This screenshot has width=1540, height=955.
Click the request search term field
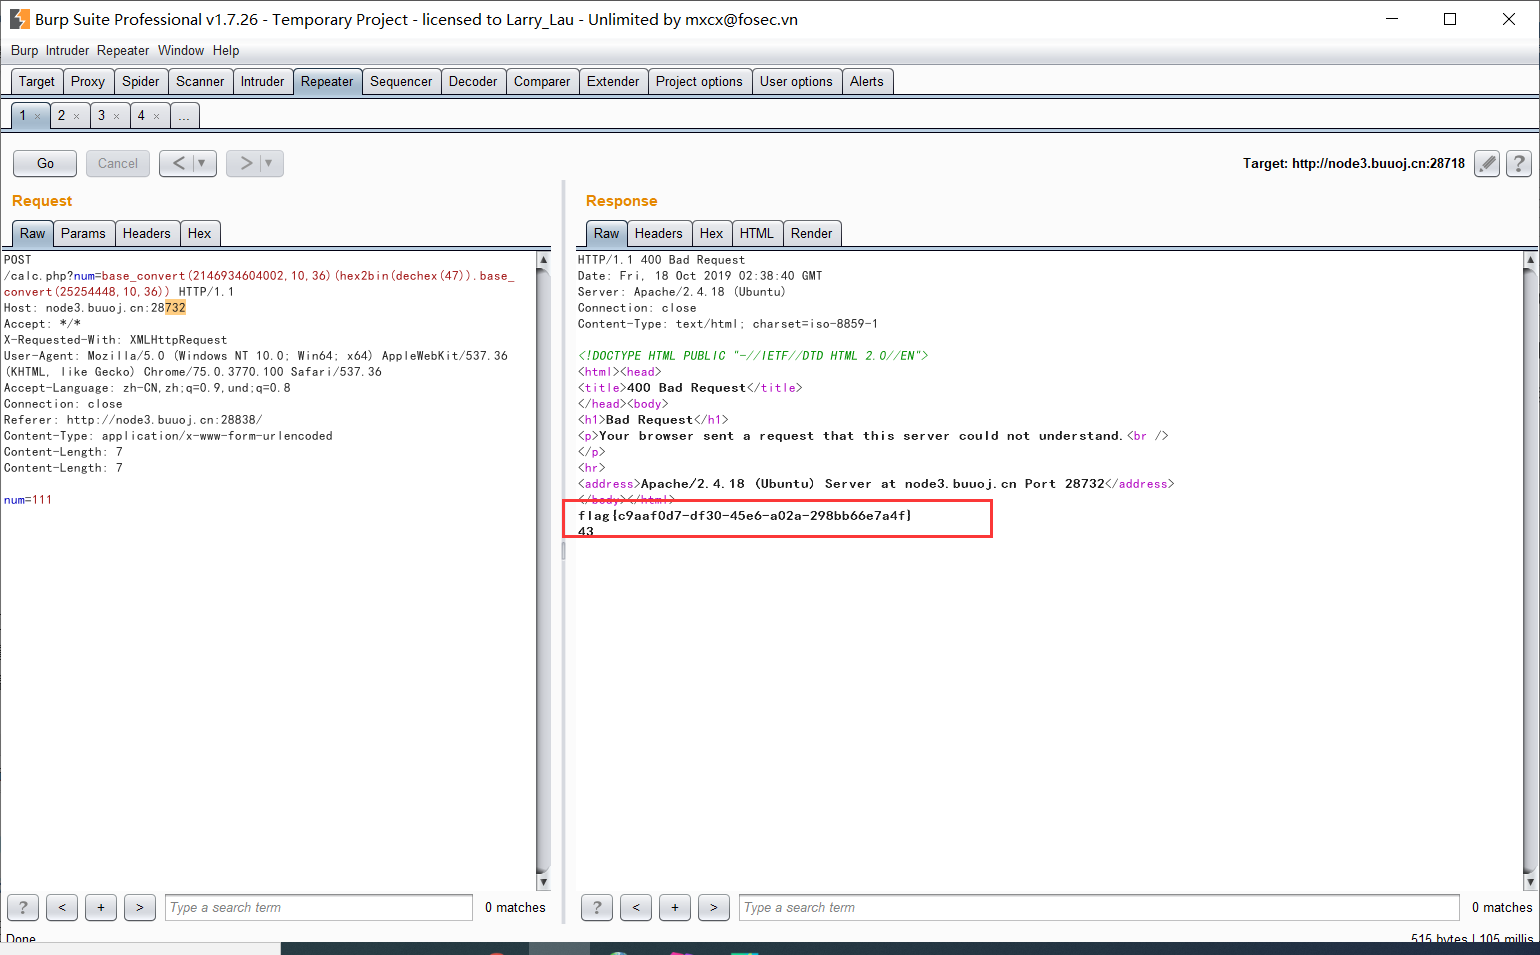(x=319, y=907)
